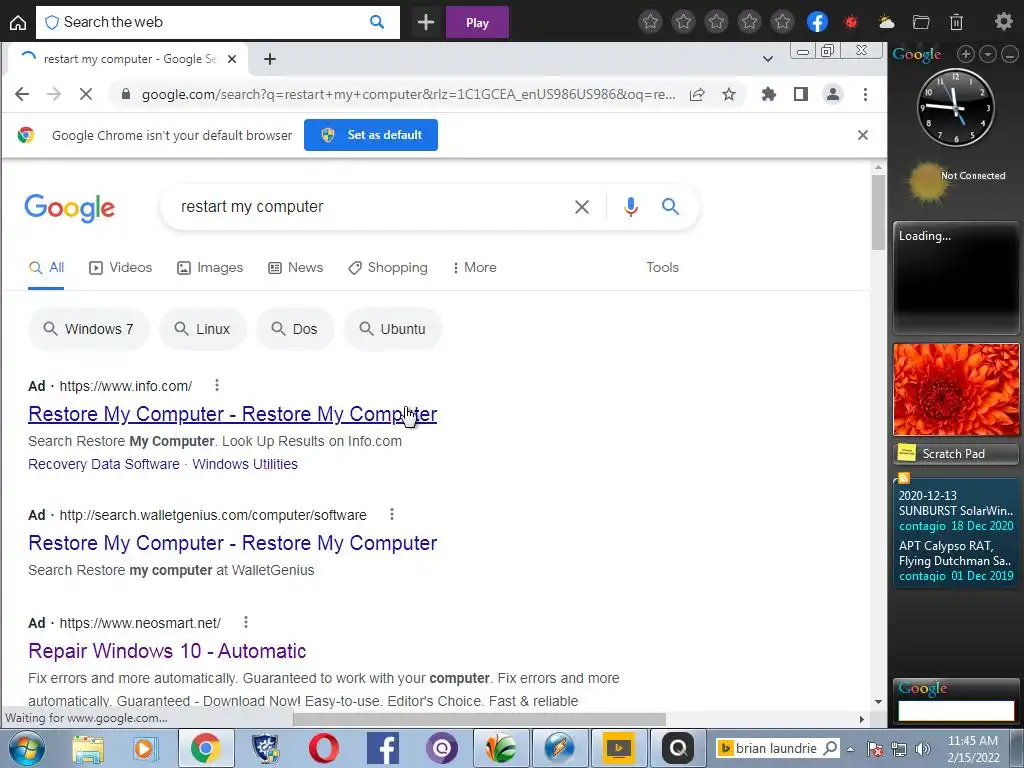
Task: Close the 'restart my computer' Chrome tab
Action: pos(232,59)
